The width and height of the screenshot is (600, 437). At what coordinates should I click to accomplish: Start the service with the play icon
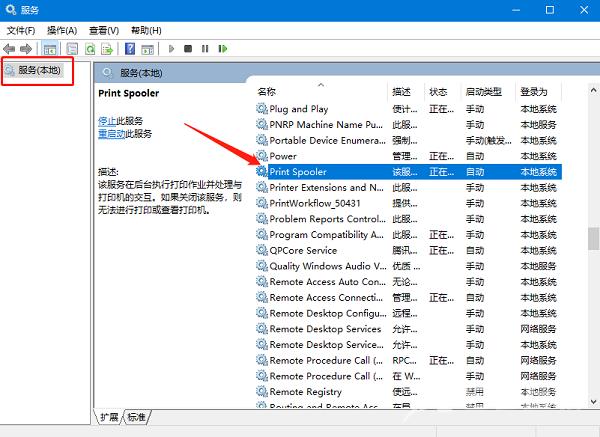[x=171, y=49]
